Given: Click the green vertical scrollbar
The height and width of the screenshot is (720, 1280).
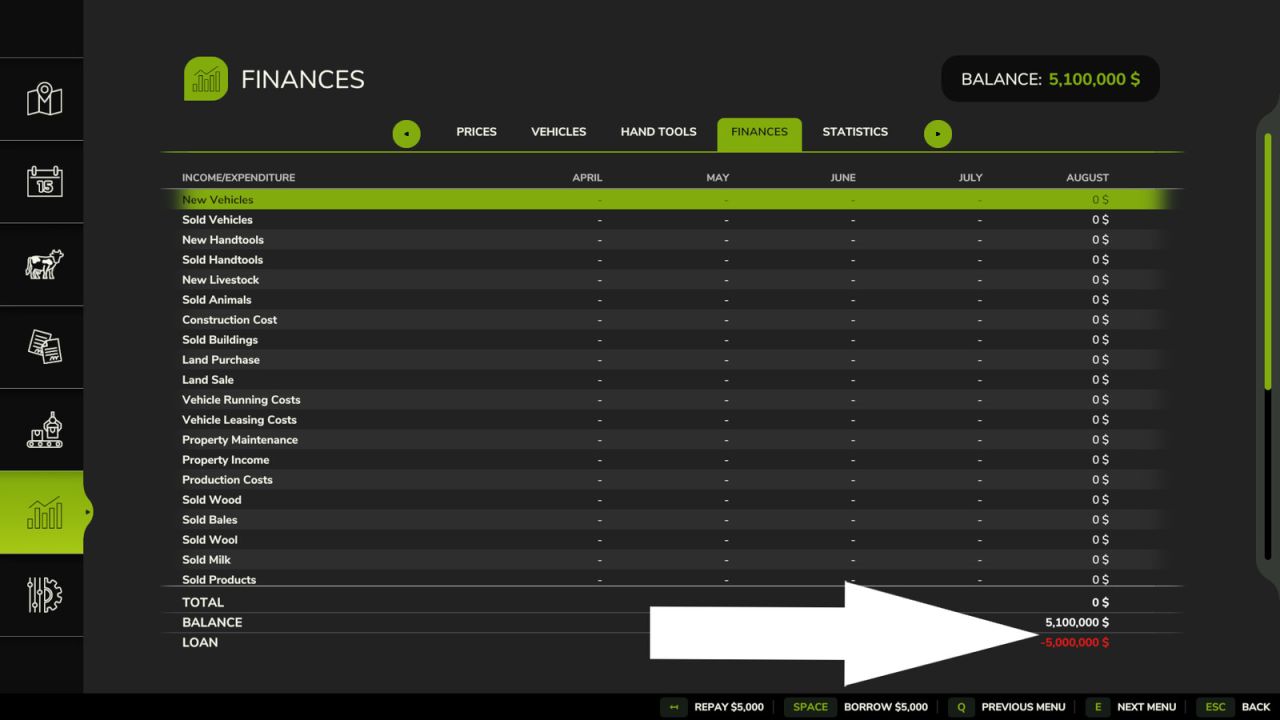Looking at the screenshot, I should click(1268, 260).
